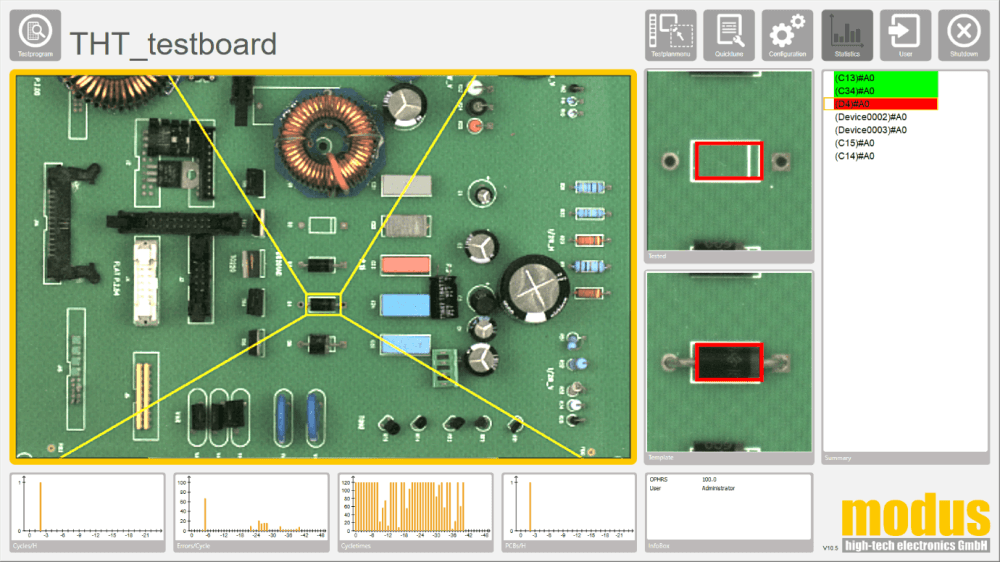1000x562 pixels.
Task: Select (C13)#A0 in summary list
Action: coord(886,78)
